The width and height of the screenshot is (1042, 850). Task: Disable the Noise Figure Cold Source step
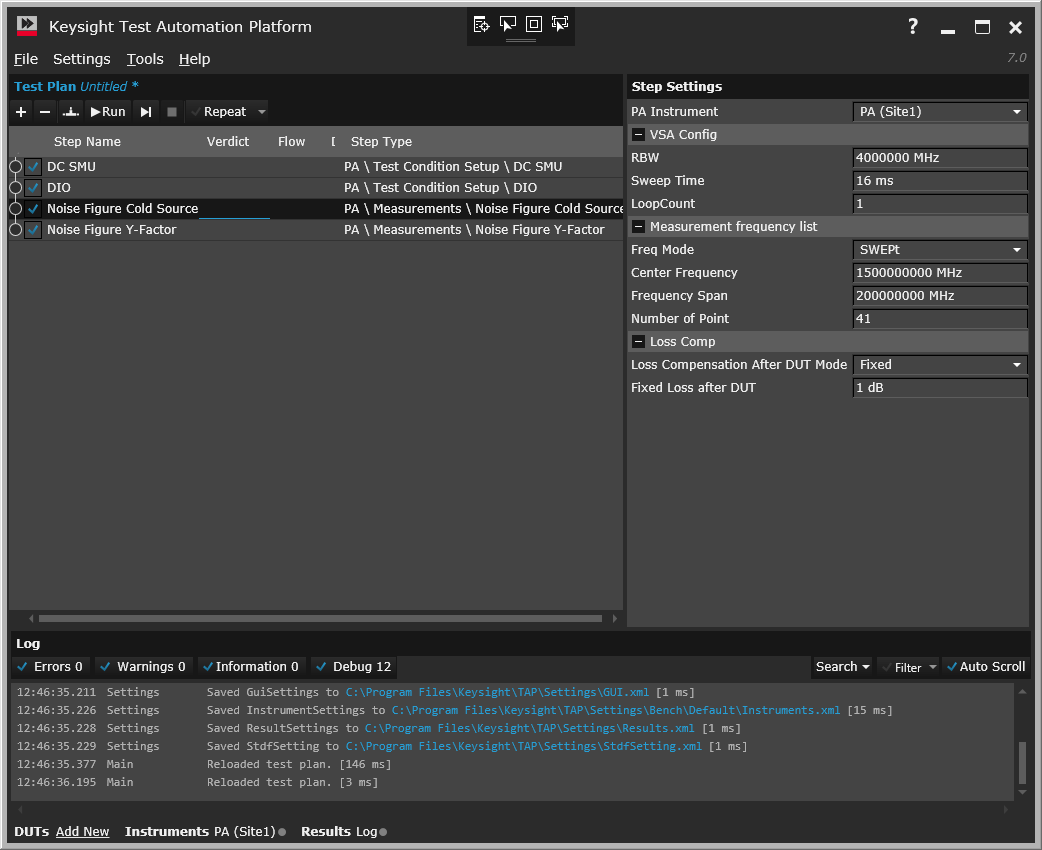pyautogui.click(x=33, y=209)
